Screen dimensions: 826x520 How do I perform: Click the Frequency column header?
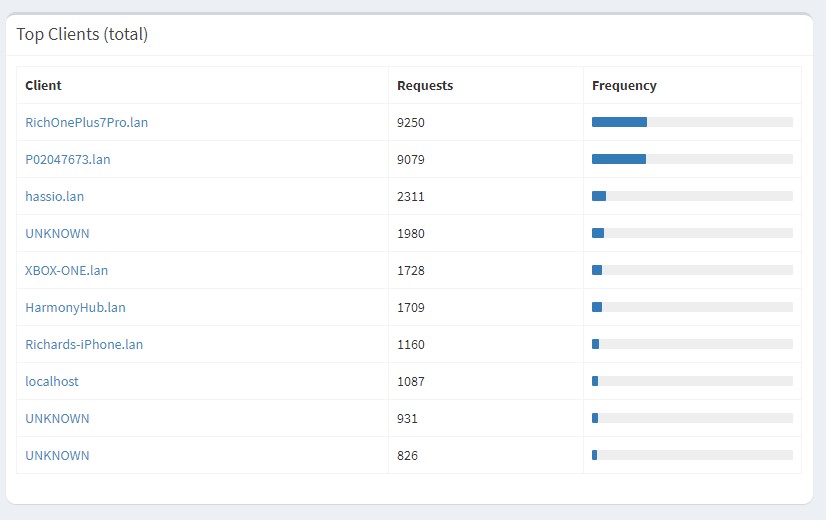624,85
